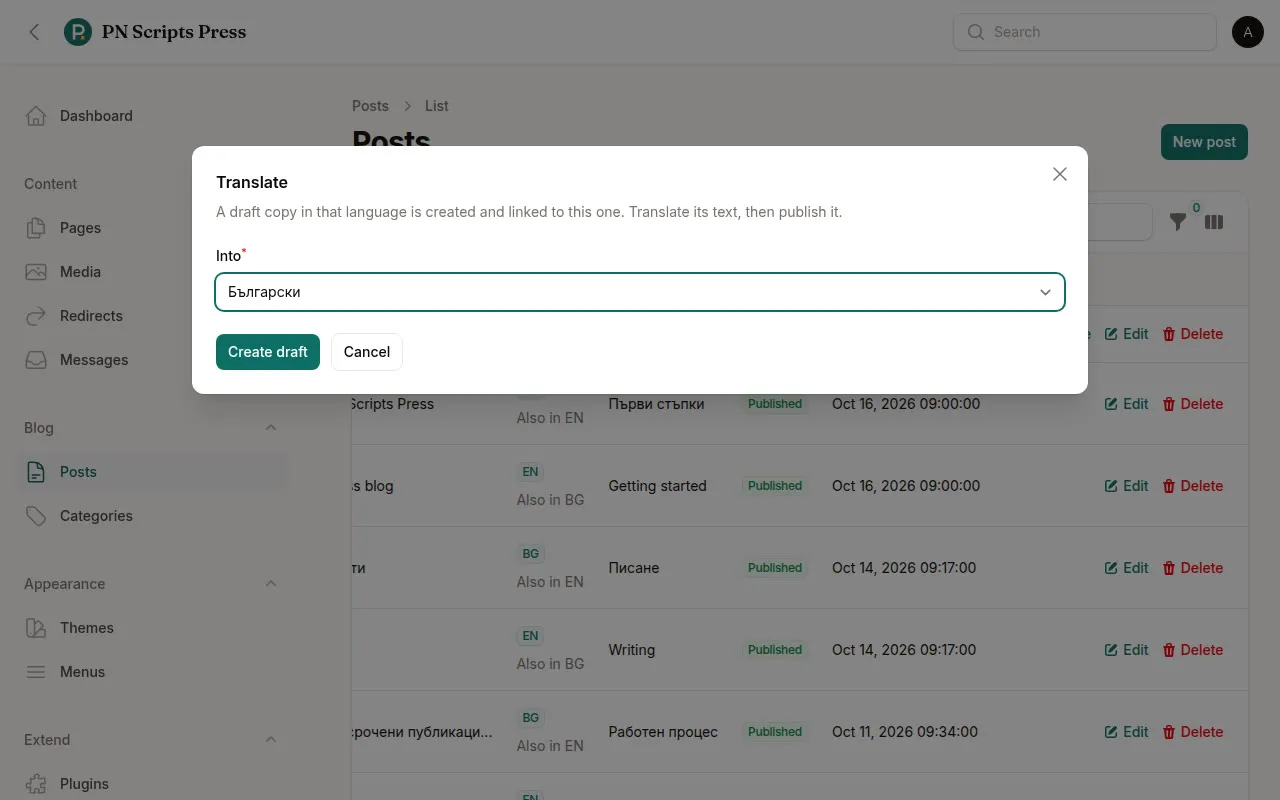
Task: Collapse the Appearance sidebar group
Action: point(271,584)
